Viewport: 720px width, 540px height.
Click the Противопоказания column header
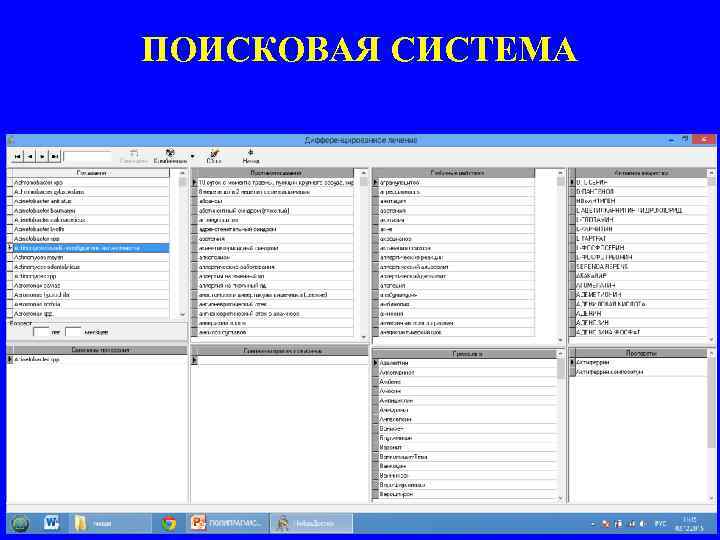[x=276, y=173]
